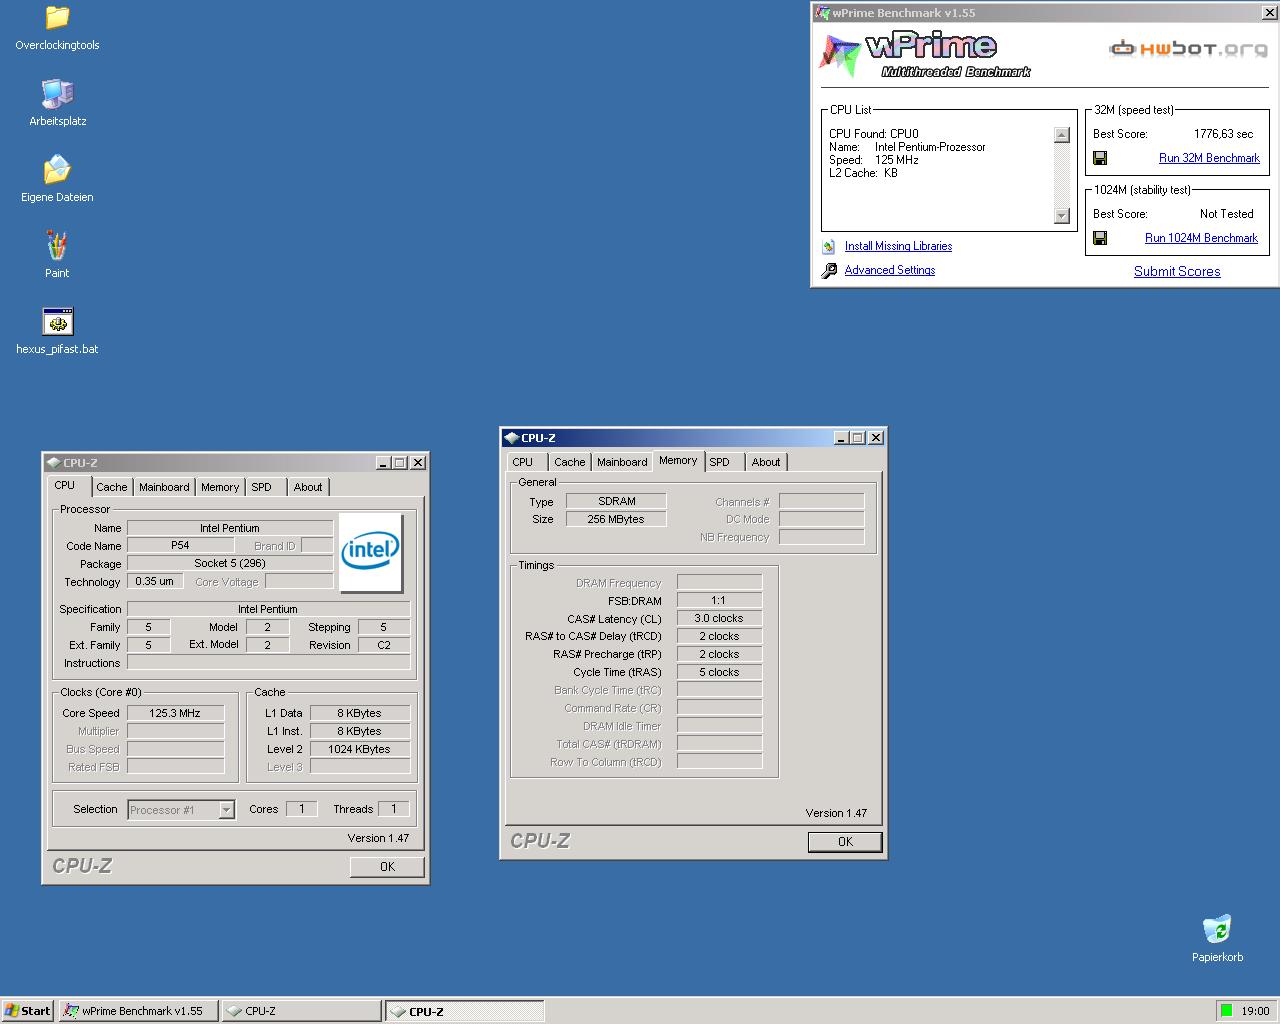Click the green tray icon near clock

click(1227, 1011)
